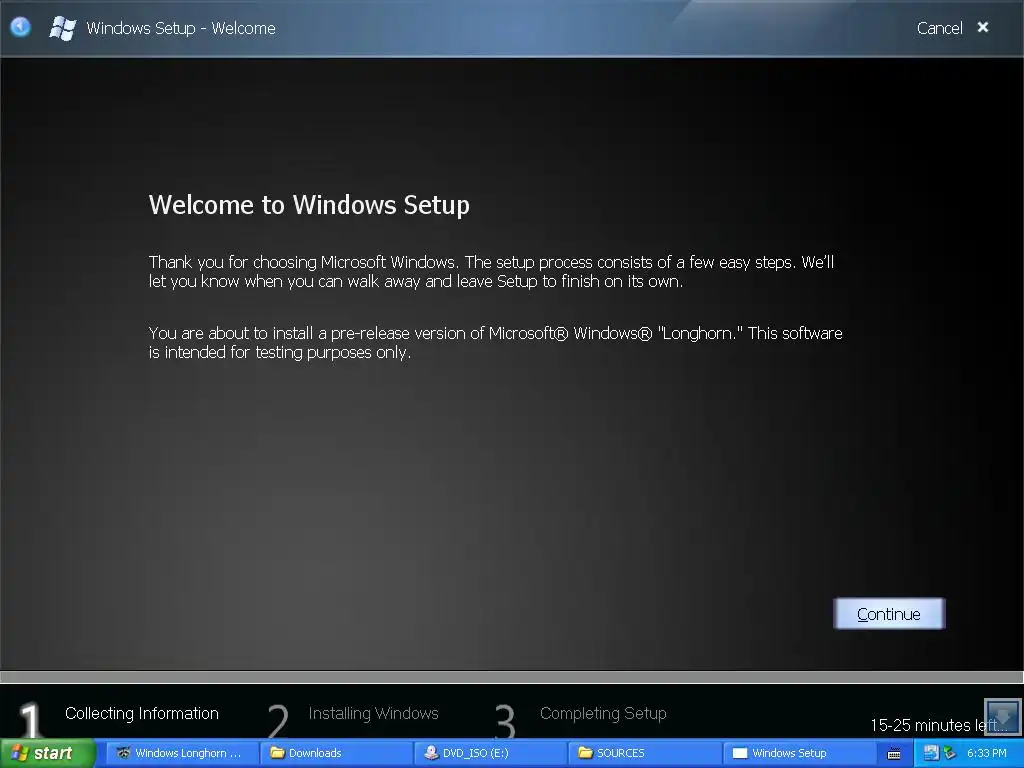Click the Thank you for choosing Microsoft Windows paragraph
This screenshot has width=1024, height=768.
tap(491, 272)
